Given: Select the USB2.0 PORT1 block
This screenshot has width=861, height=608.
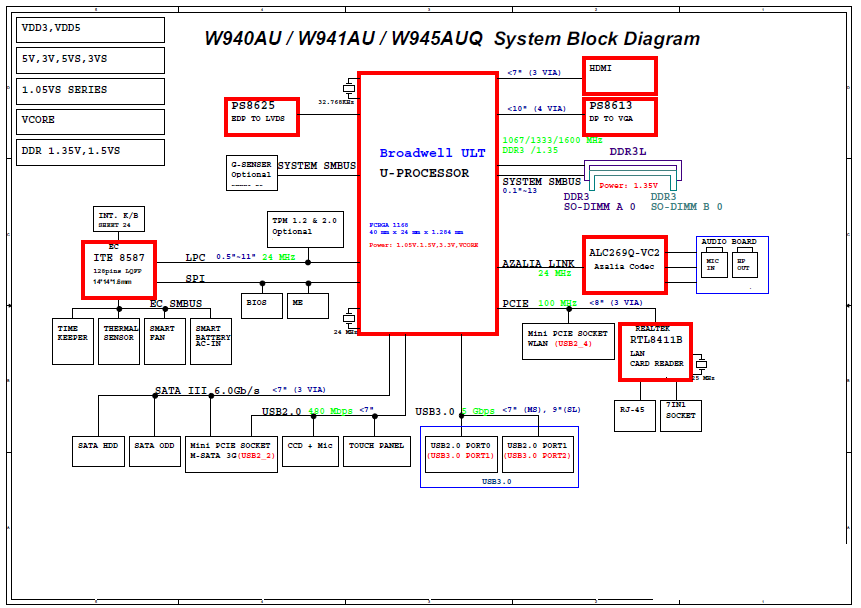Looking at the screenshot, I should [x=538, y=454].
